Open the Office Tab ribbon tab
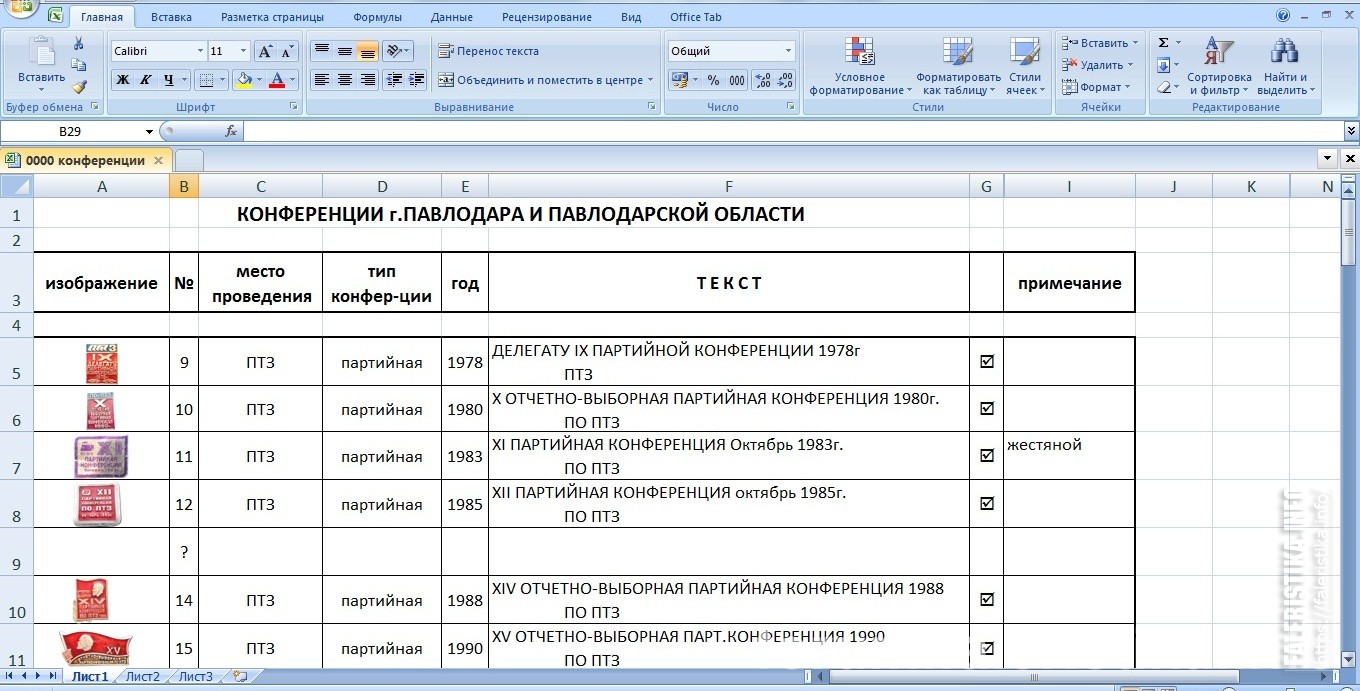This screenshot has width=1360, height=691. coord(695,17)
